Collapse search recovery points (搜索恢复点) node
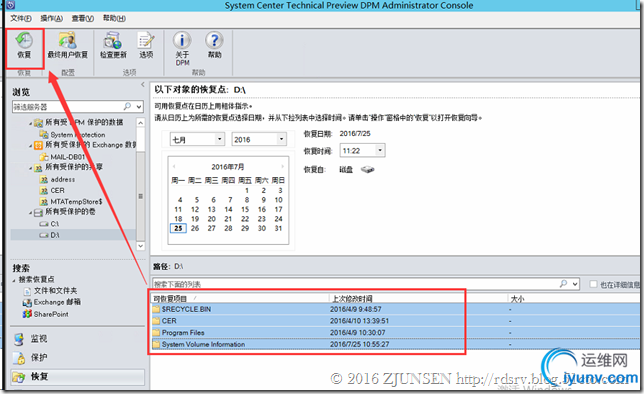The image size is (644, 394). [14, 280]
